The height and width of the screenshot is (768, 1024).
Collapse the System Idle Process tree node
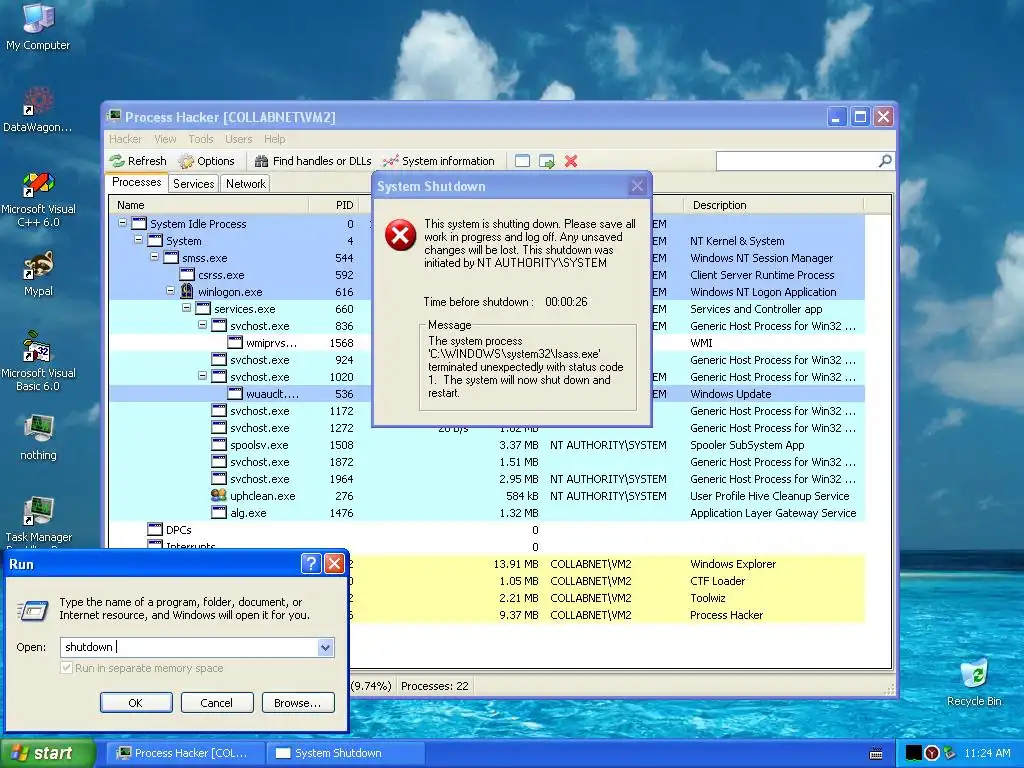click(122, 223)
